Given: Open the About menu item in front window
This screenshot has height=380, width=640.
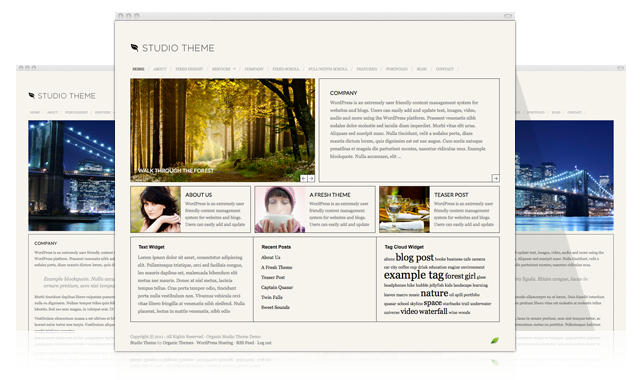Looking at the screenshot, I should (x=160, y=69).
